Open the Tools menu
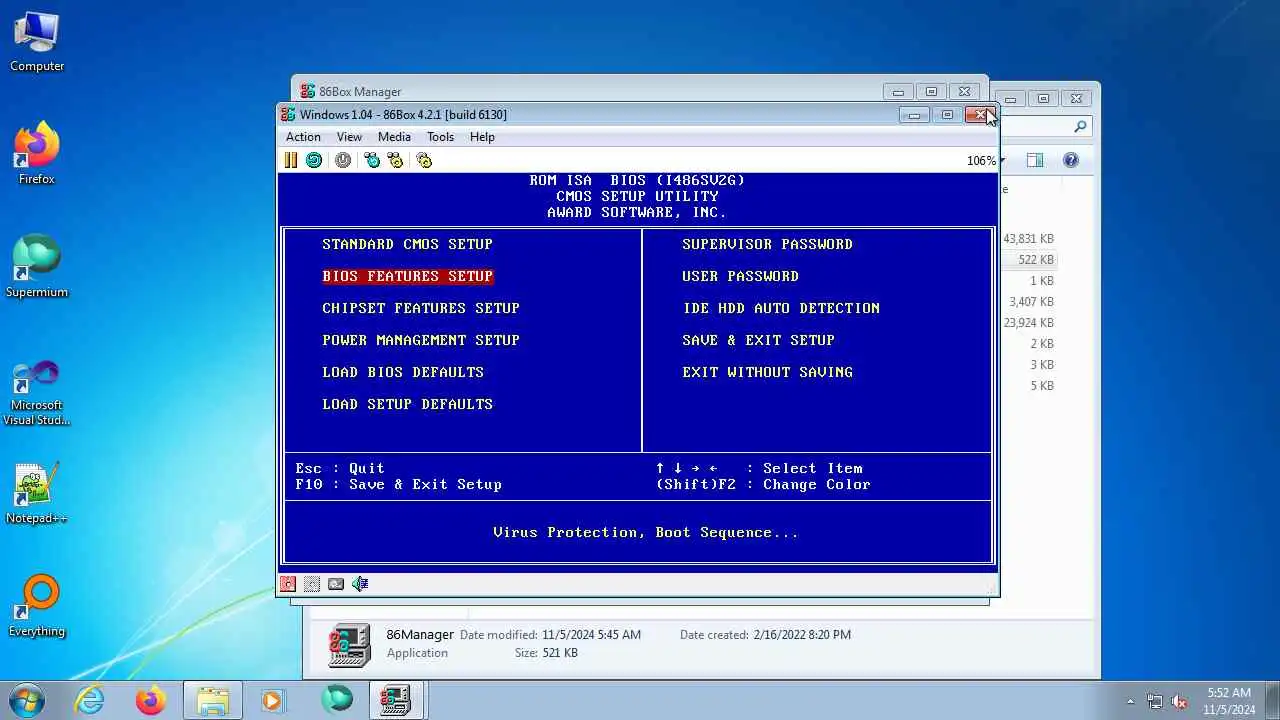Viewport: 1280px width, 720px height. pos(440,137)
